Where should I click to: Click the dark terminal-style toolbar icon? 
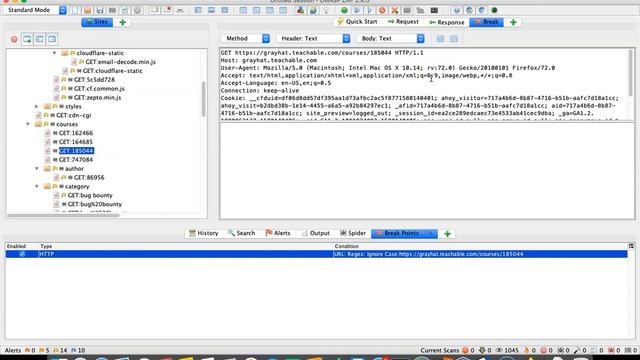pos(434,10)
